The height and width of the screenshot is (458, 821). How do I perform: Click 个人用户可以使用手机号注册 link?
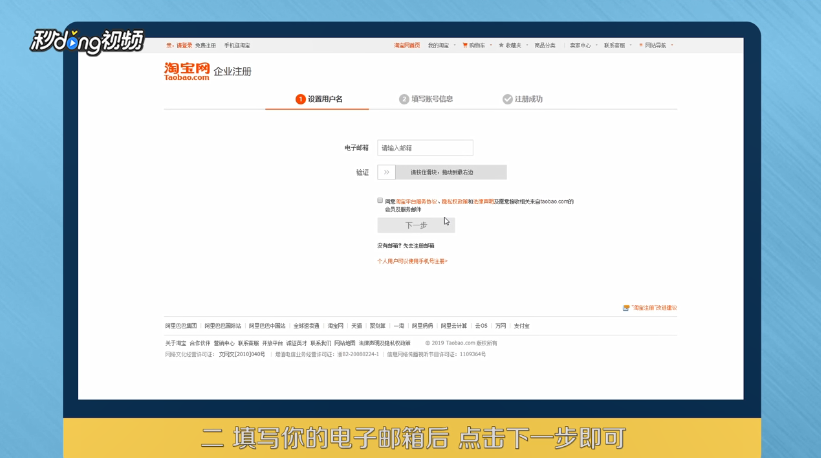pyautogui.click(x=413, y=261)
